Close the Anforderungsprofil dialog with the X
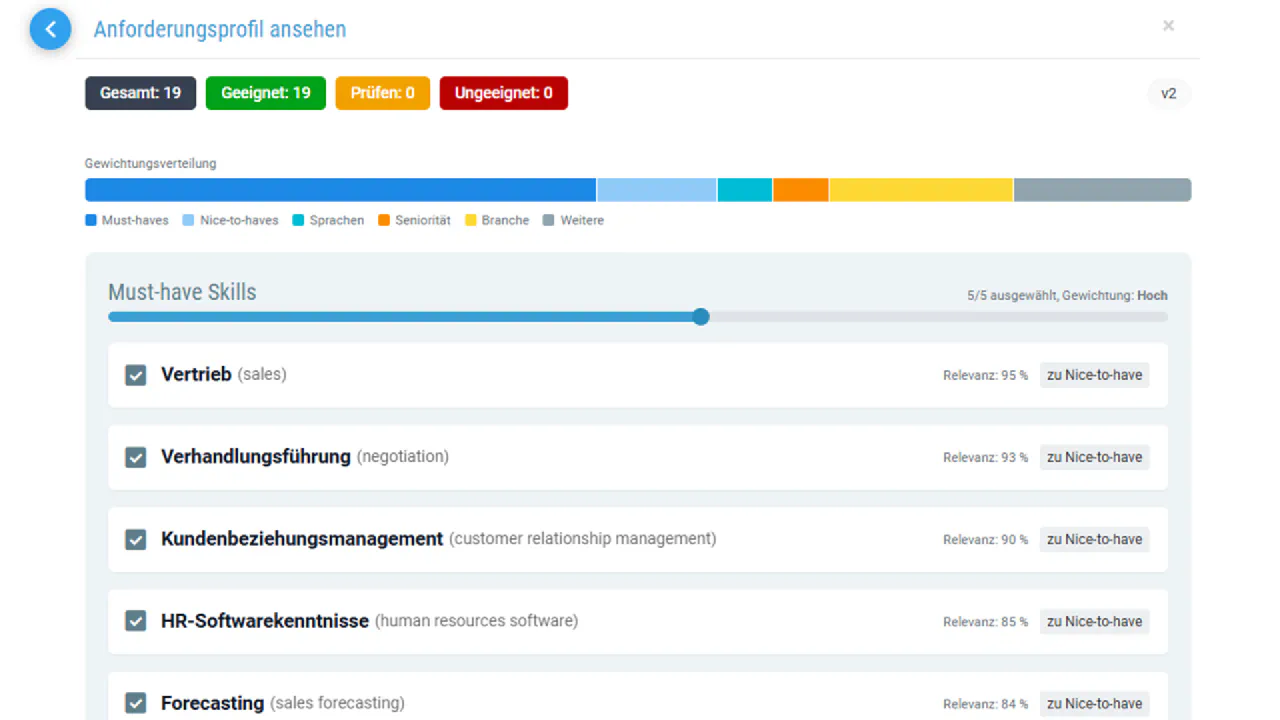The height and width of the screenshot is (720, 1280). tap(1168, 26)
